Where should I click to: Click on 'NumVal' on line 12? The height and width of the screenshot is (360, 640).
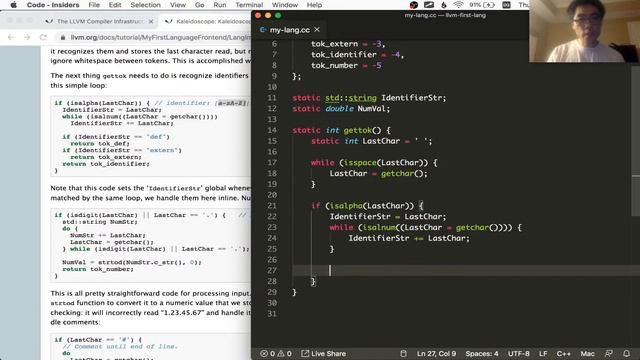(x=371, y=109)
